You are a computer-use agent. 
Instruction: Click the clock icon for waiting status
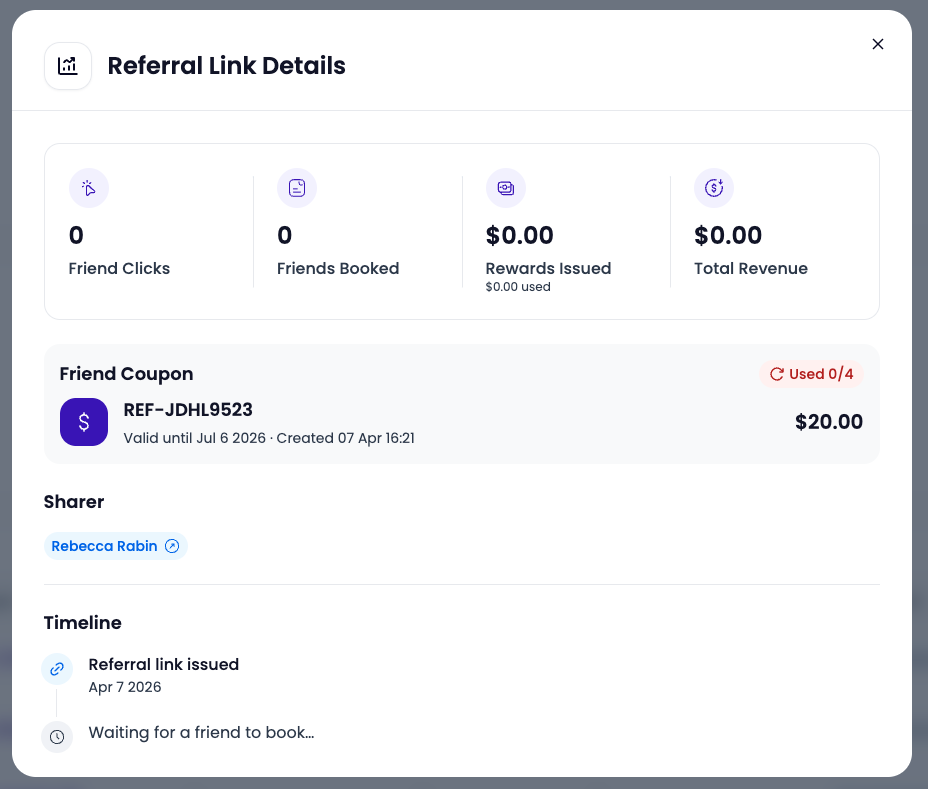57,737
